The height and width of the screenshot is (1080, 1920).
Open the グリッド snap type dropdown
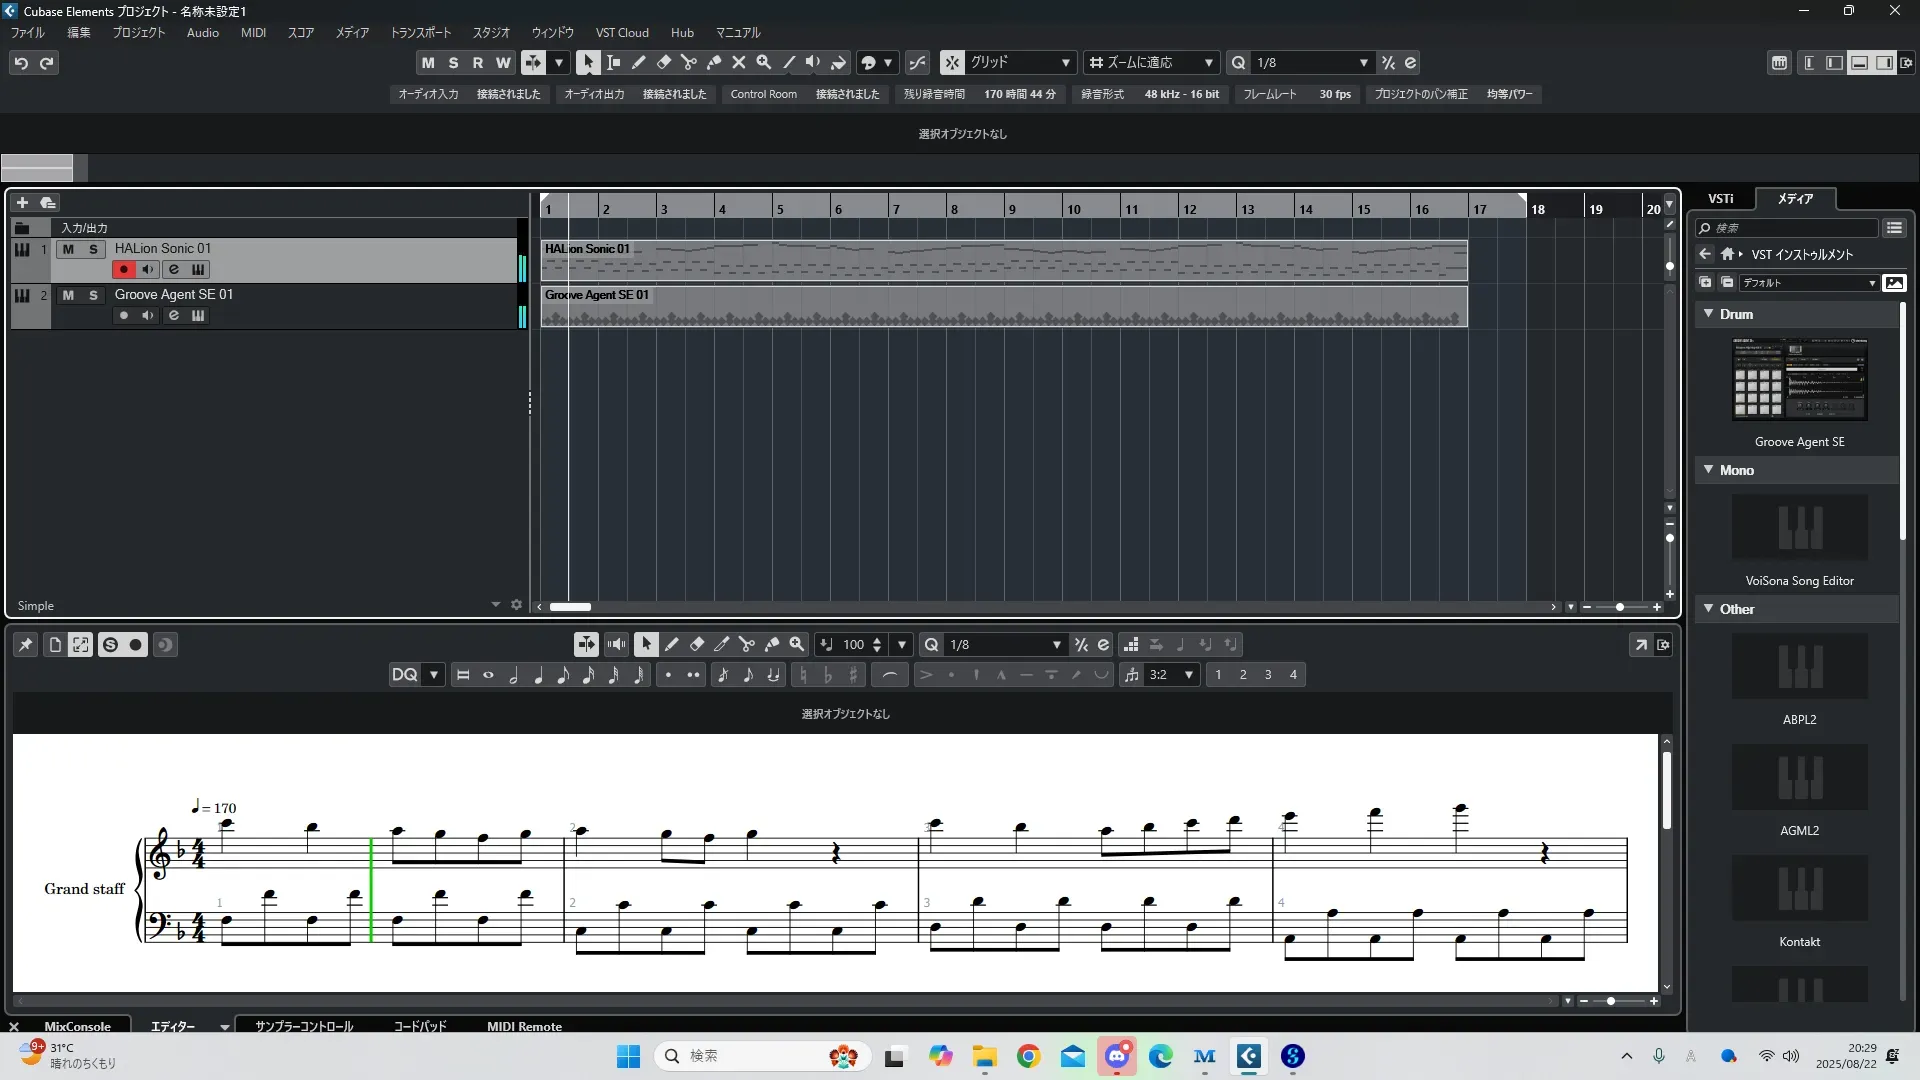[x=1066, y=62]
